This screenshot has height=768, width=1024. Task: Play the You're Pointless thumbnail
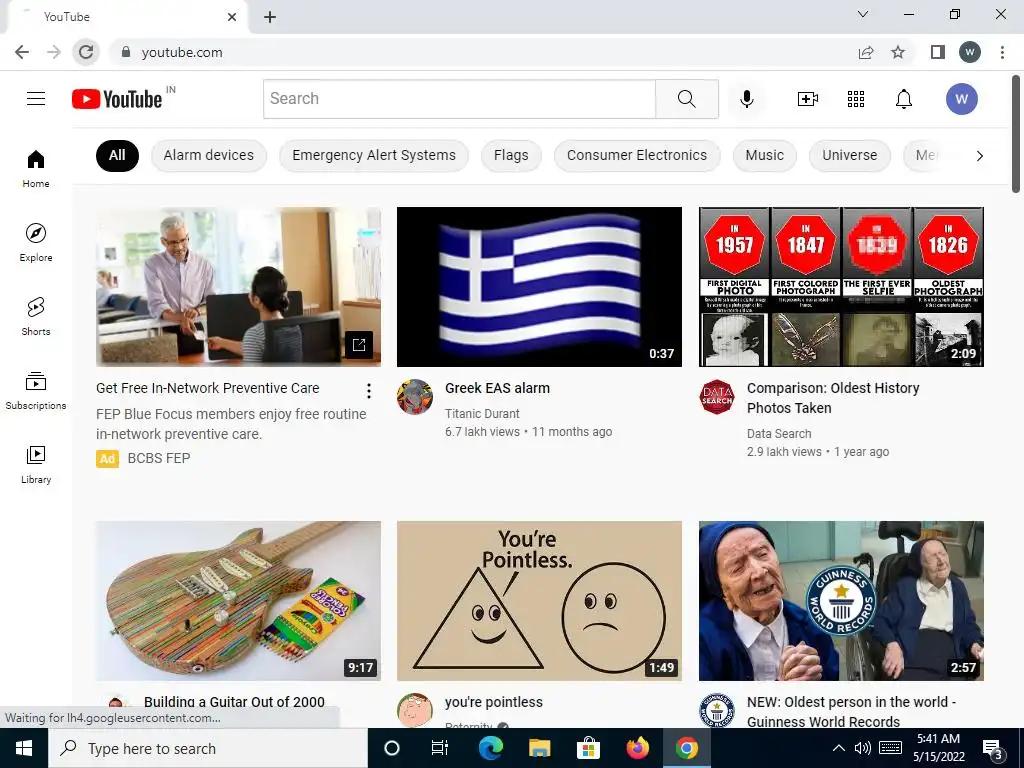[x=539, y=601]
